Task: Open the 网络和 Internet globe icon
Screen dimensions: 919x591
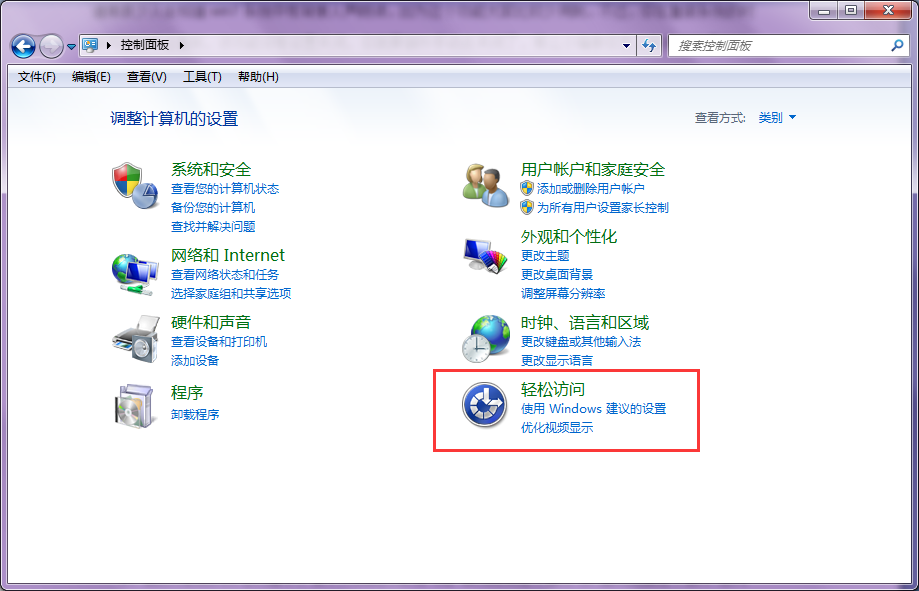Action: pos(135,274)
